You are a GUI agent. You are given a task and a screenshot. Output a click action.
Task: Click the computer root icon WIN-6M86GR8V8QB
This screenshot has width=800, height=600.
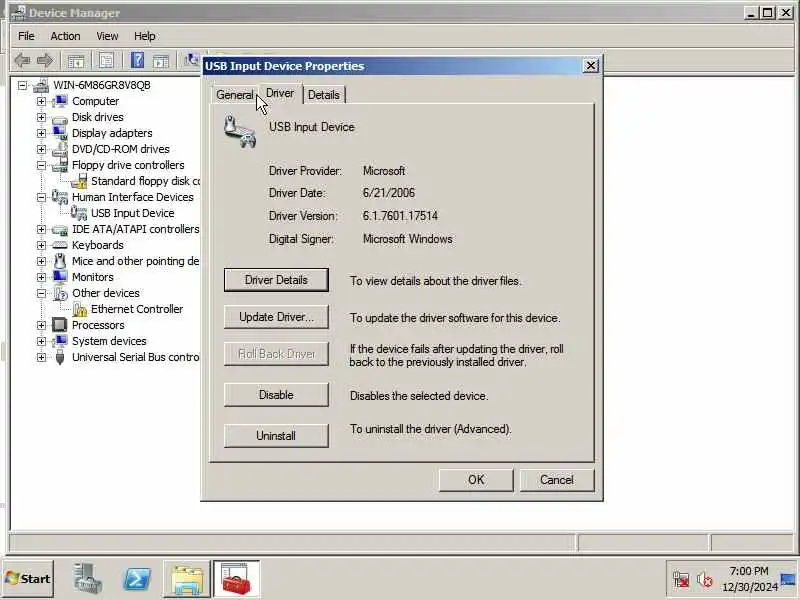[41, 85]
